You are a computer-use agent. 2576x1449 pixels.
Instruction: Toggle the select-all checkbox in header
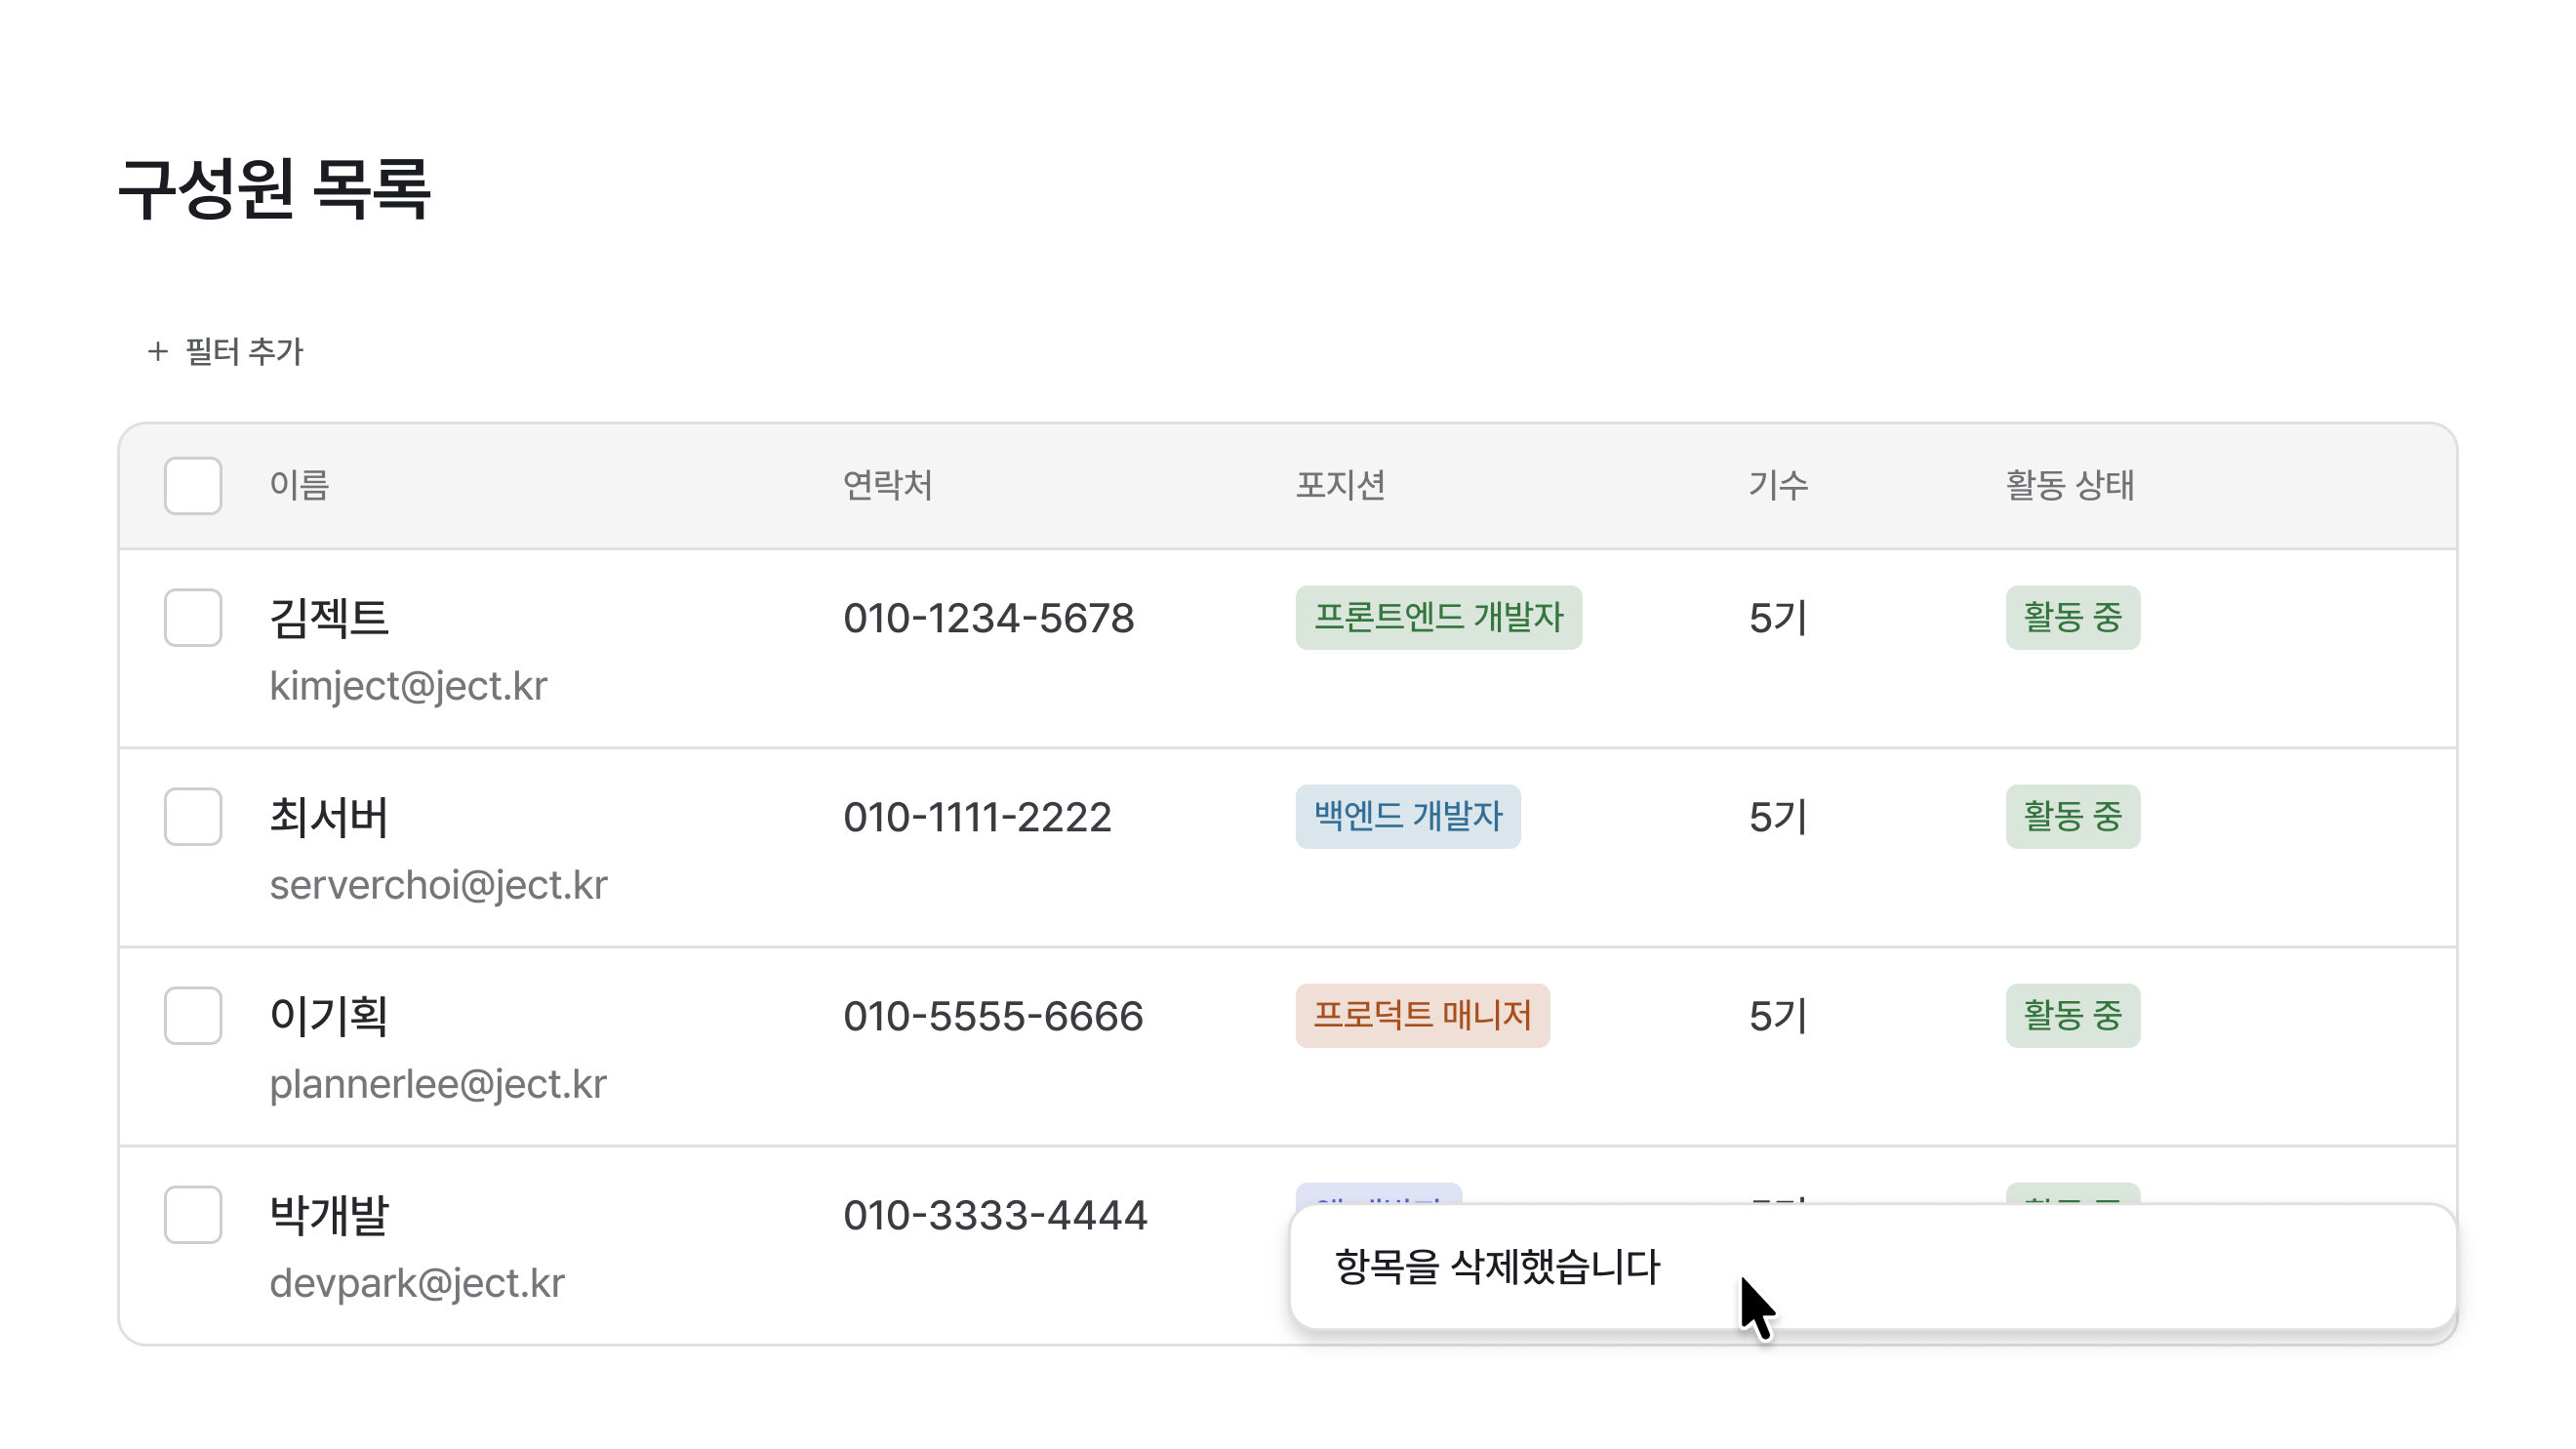tap(193, 486)
